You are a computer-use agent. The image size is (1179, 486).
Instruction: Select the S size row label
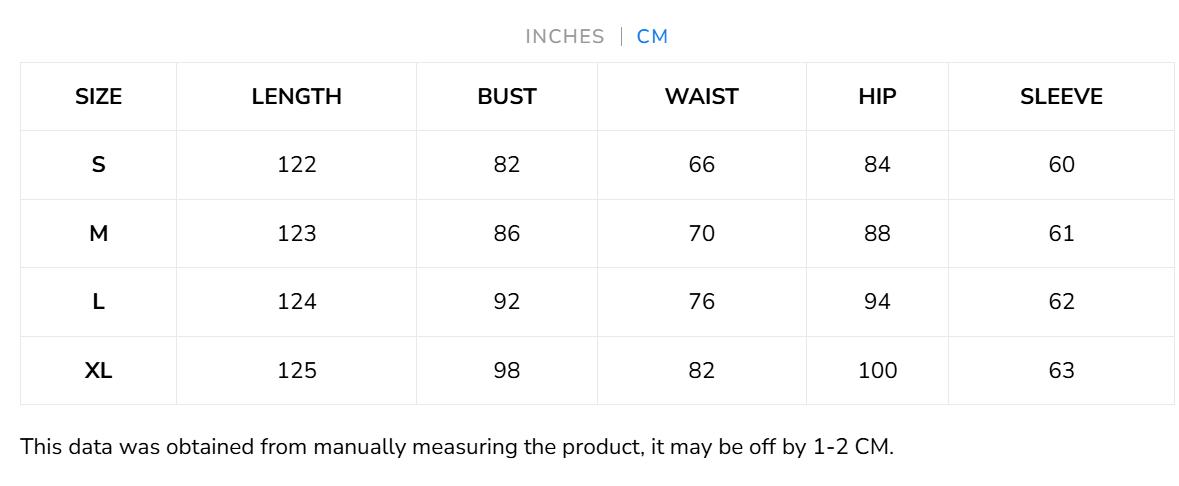point(98,165)
